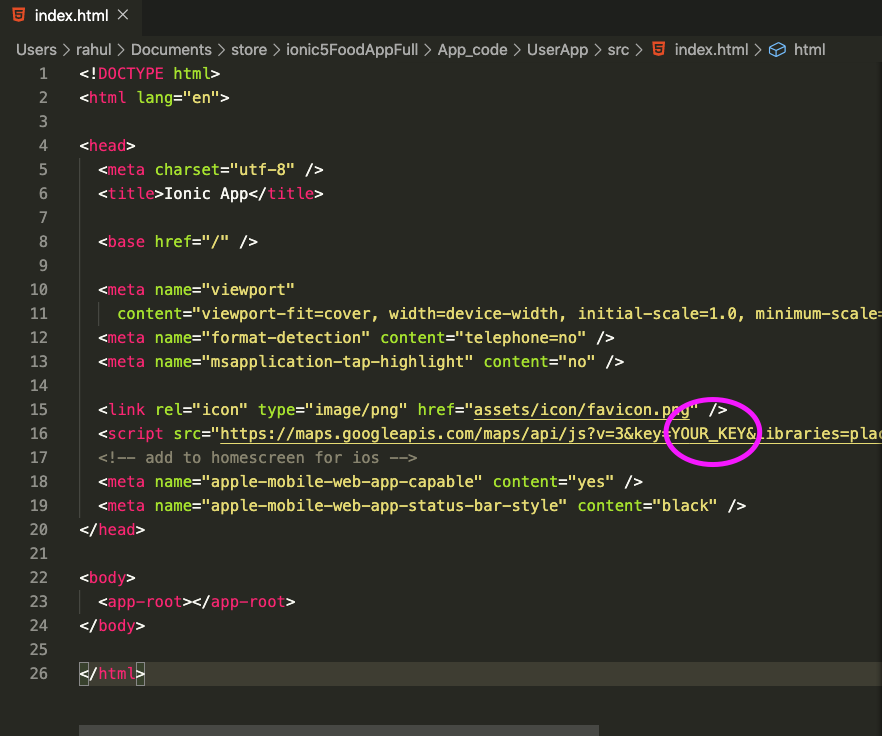The width and height of the screenshot is (882, 736).
Task: Click the horizontal scrollbar at the bottom
Action: click(338, 730)
